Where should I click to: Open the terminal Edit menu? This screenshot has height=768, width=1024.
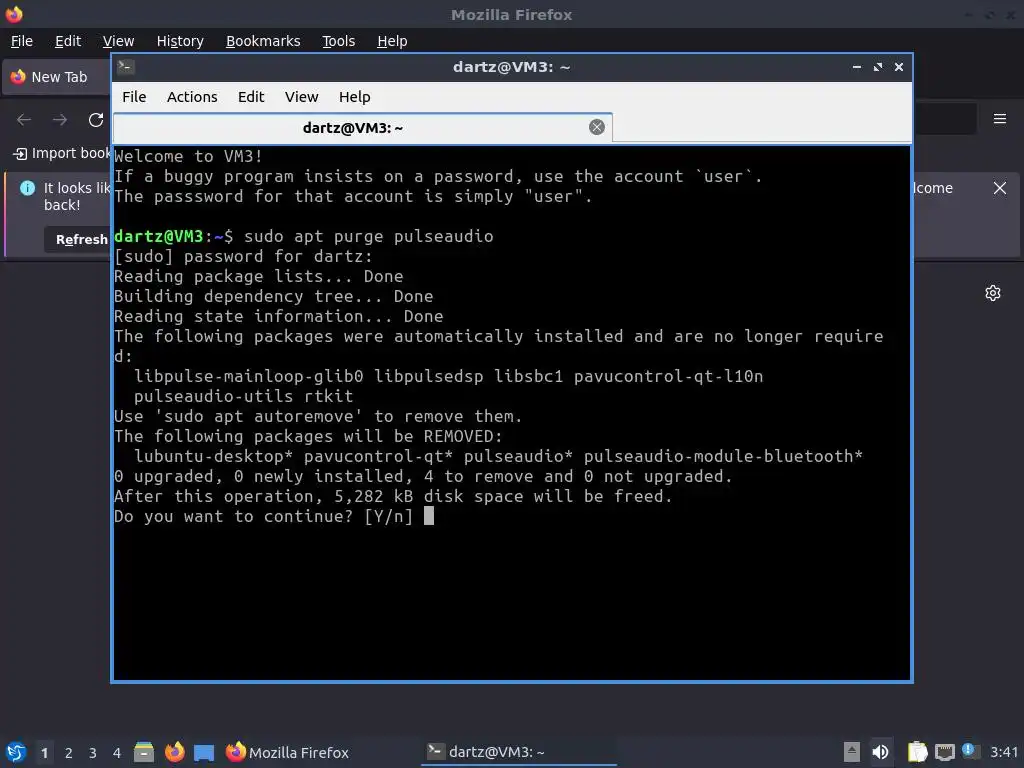251,97
